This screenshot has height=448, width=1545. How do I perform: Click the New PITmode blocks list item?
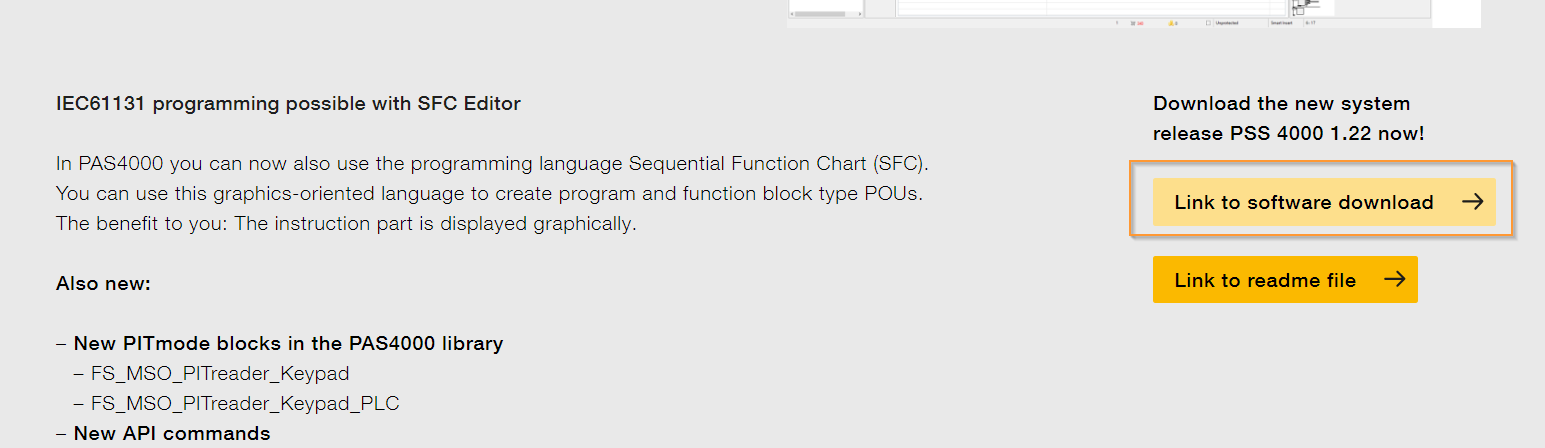coord(288,343)
